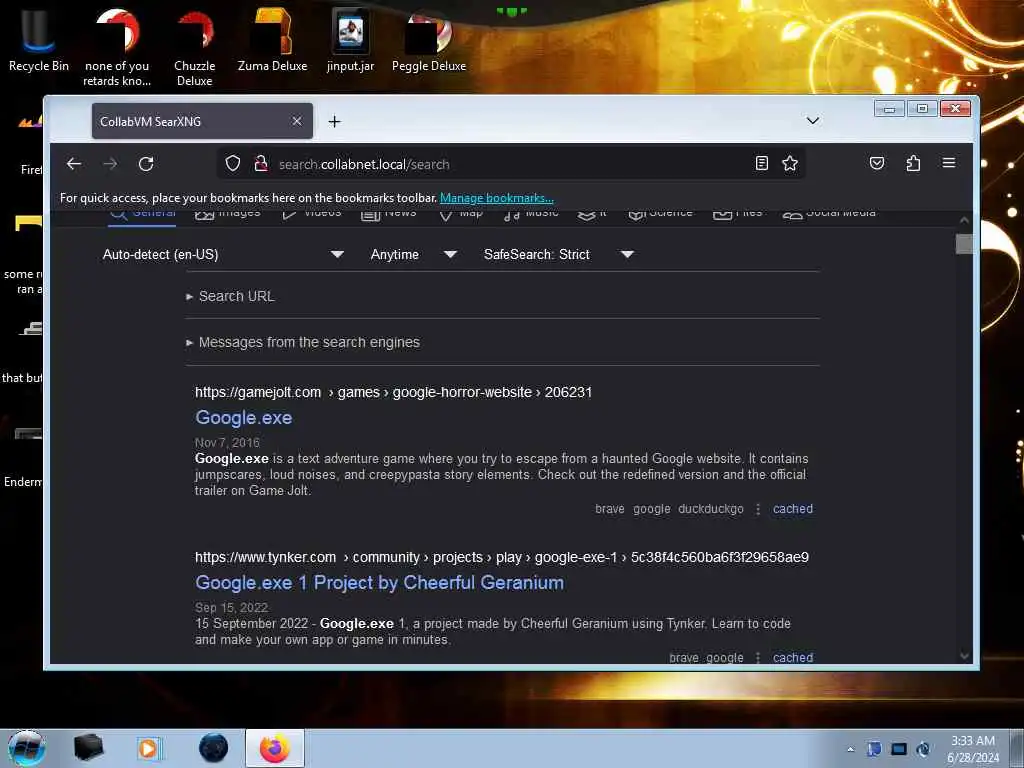Open the Firefox hamburger menu
The image size is (1024, 768).
click(x=949, y=163)
